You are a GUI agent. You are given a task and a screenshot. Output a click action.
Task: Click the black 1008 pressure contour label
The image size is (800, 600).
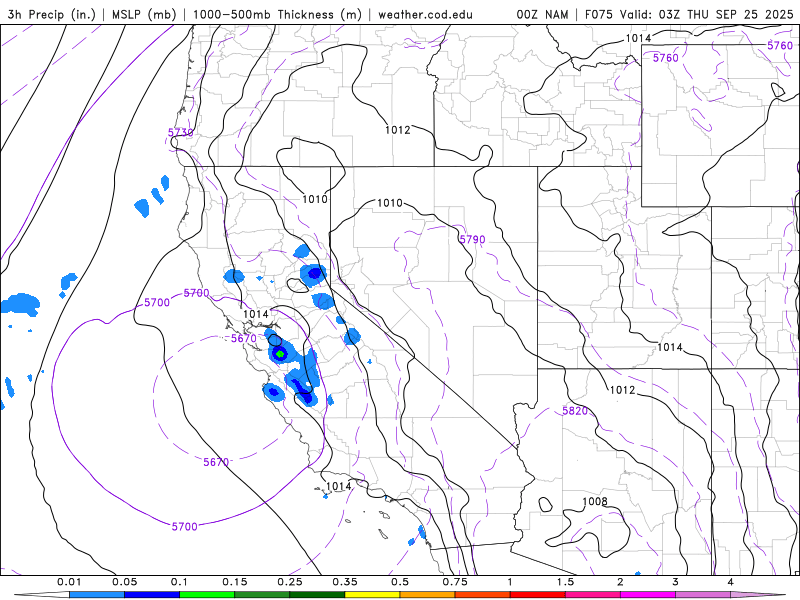(595, 502)
